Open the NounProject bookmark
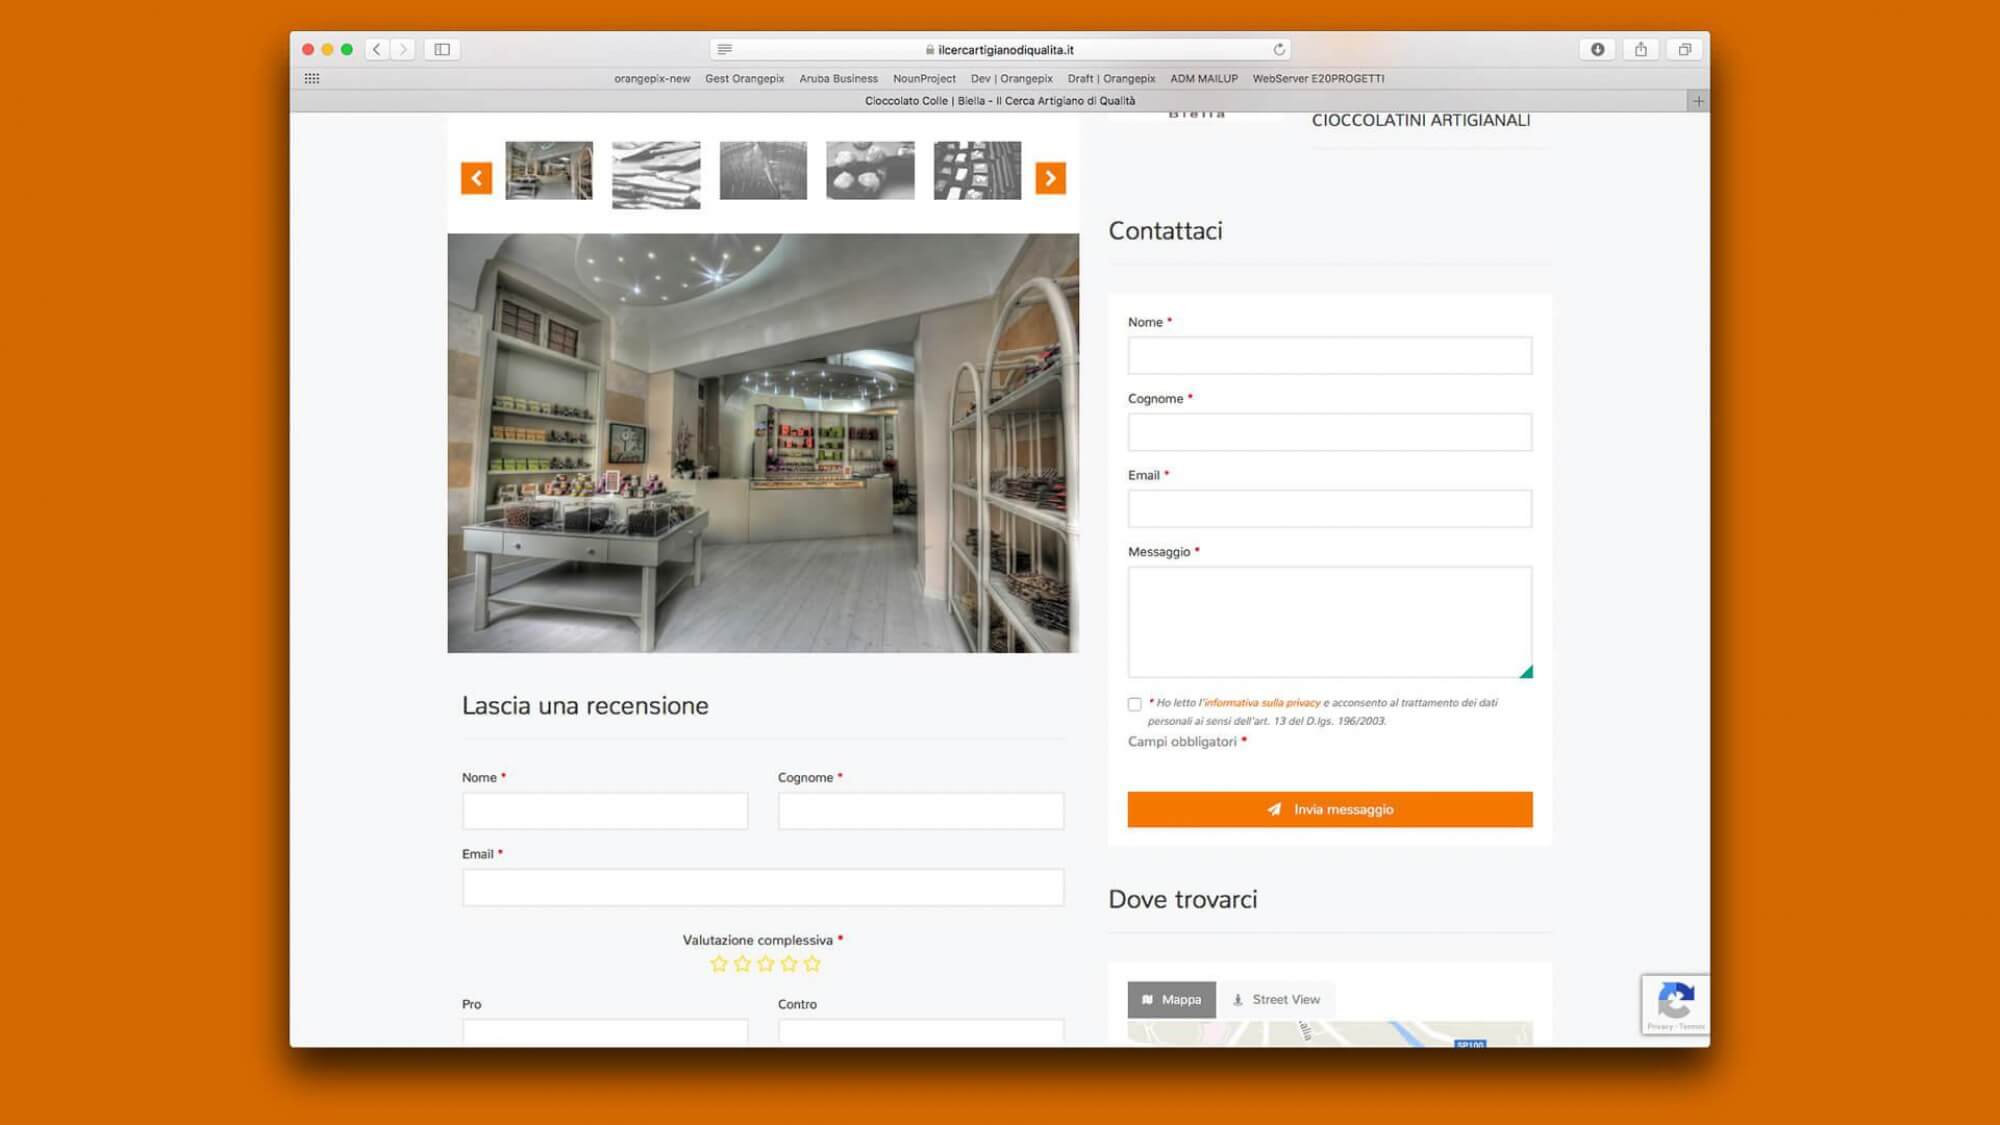This screenshot has height=1125, width=2000. coord(924,78)
